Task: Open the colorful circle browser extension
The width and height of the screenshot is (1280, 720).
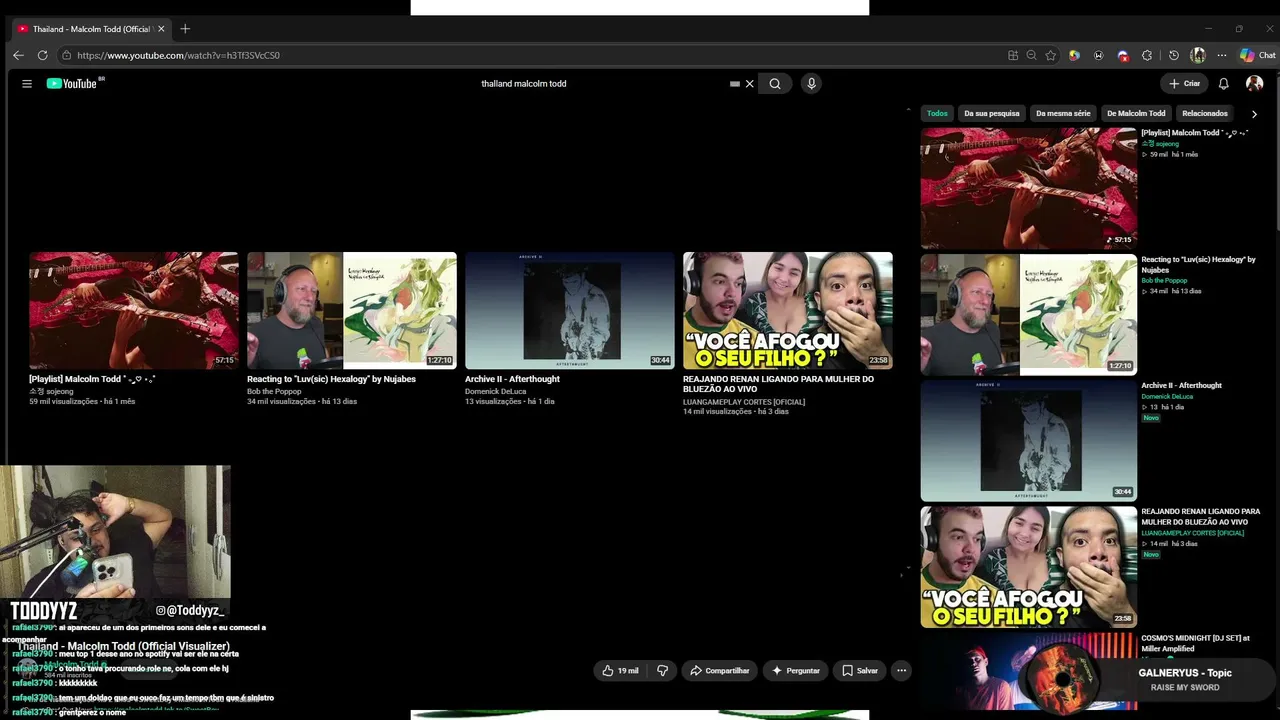Action: tap(1074, 55)
